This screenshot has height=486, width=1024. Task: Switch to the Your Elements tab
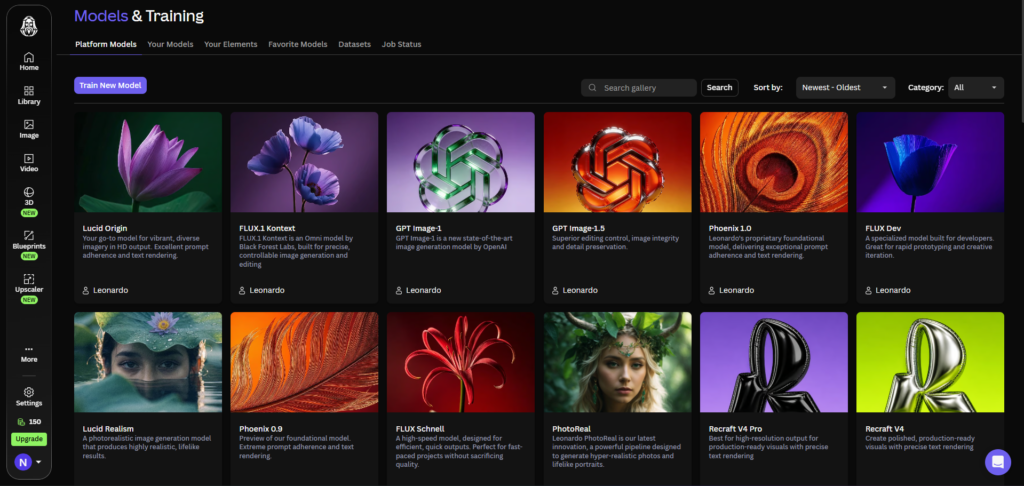pyautogui.click(x=231, y=44)
